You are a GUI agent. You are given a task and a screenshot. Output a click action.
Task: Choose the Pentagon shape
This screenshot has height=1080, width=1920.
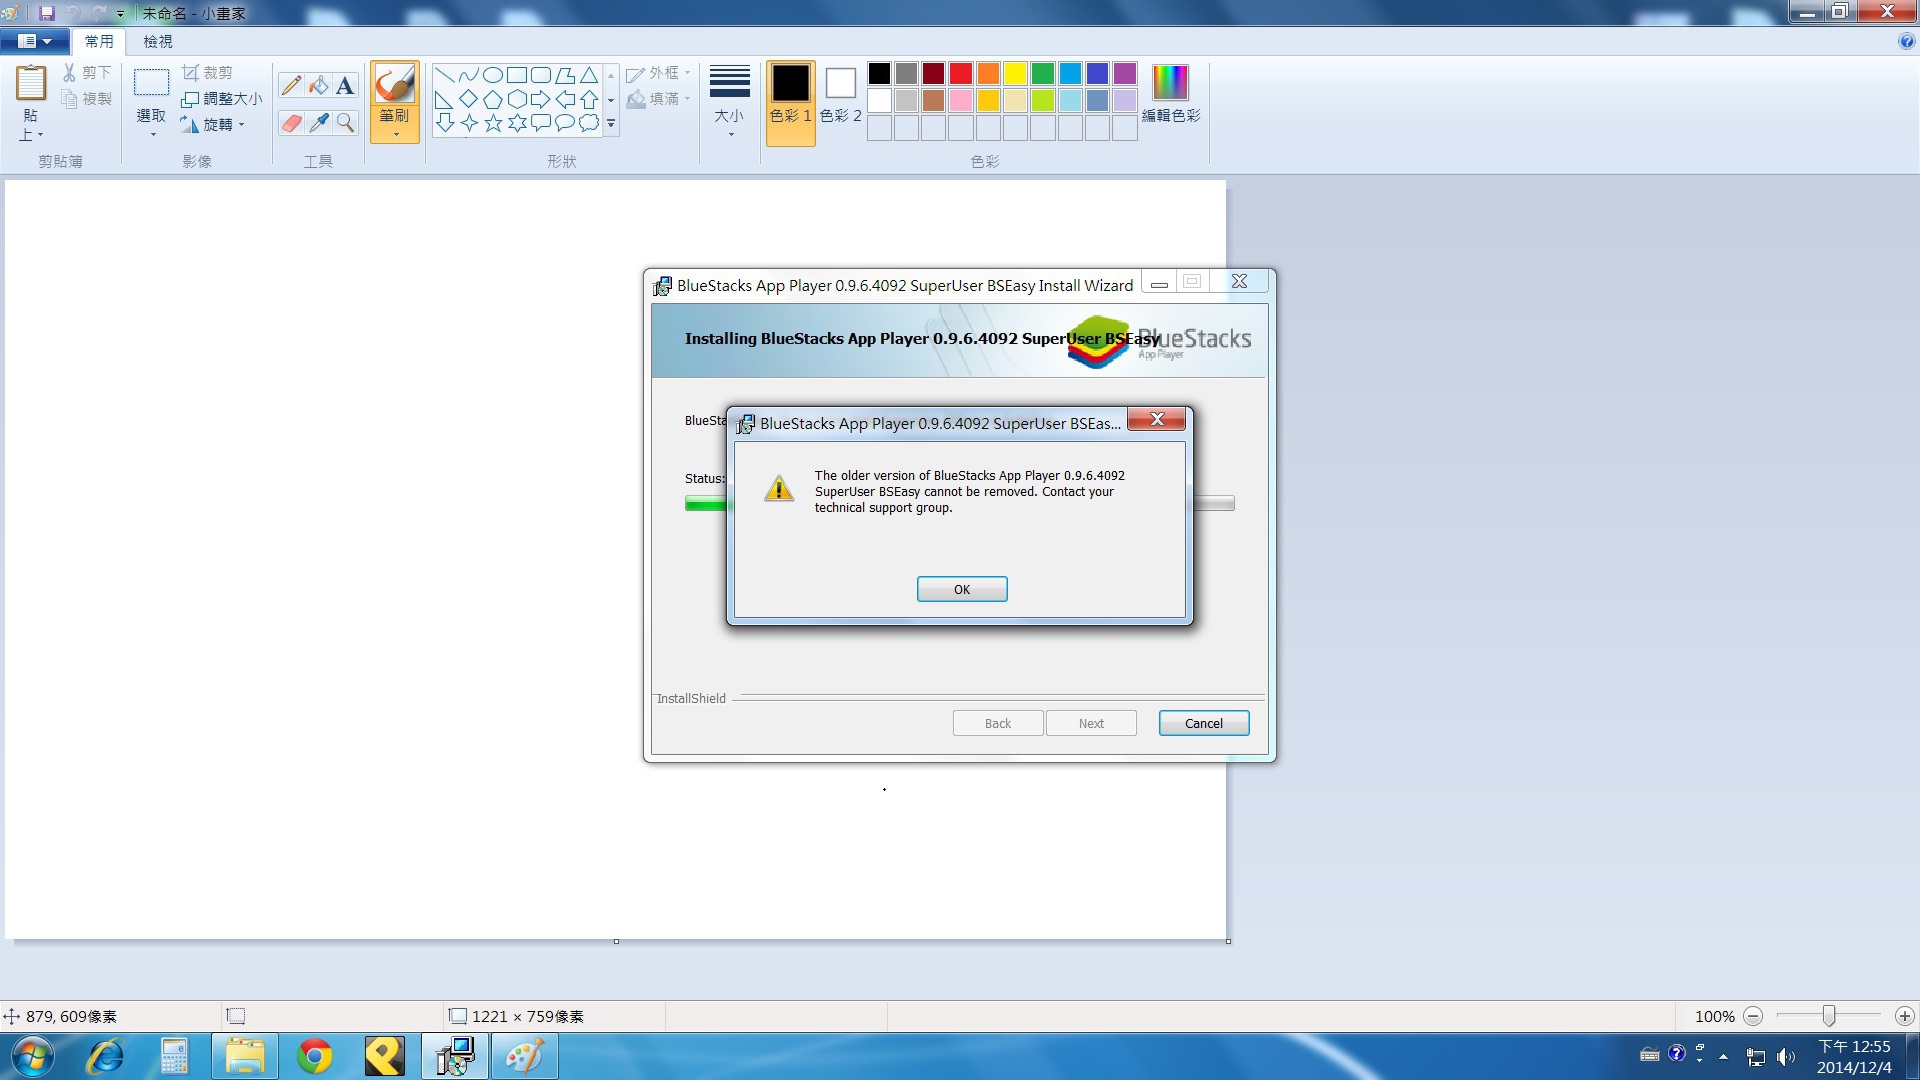pyautogui.click(x=493, y=99)
